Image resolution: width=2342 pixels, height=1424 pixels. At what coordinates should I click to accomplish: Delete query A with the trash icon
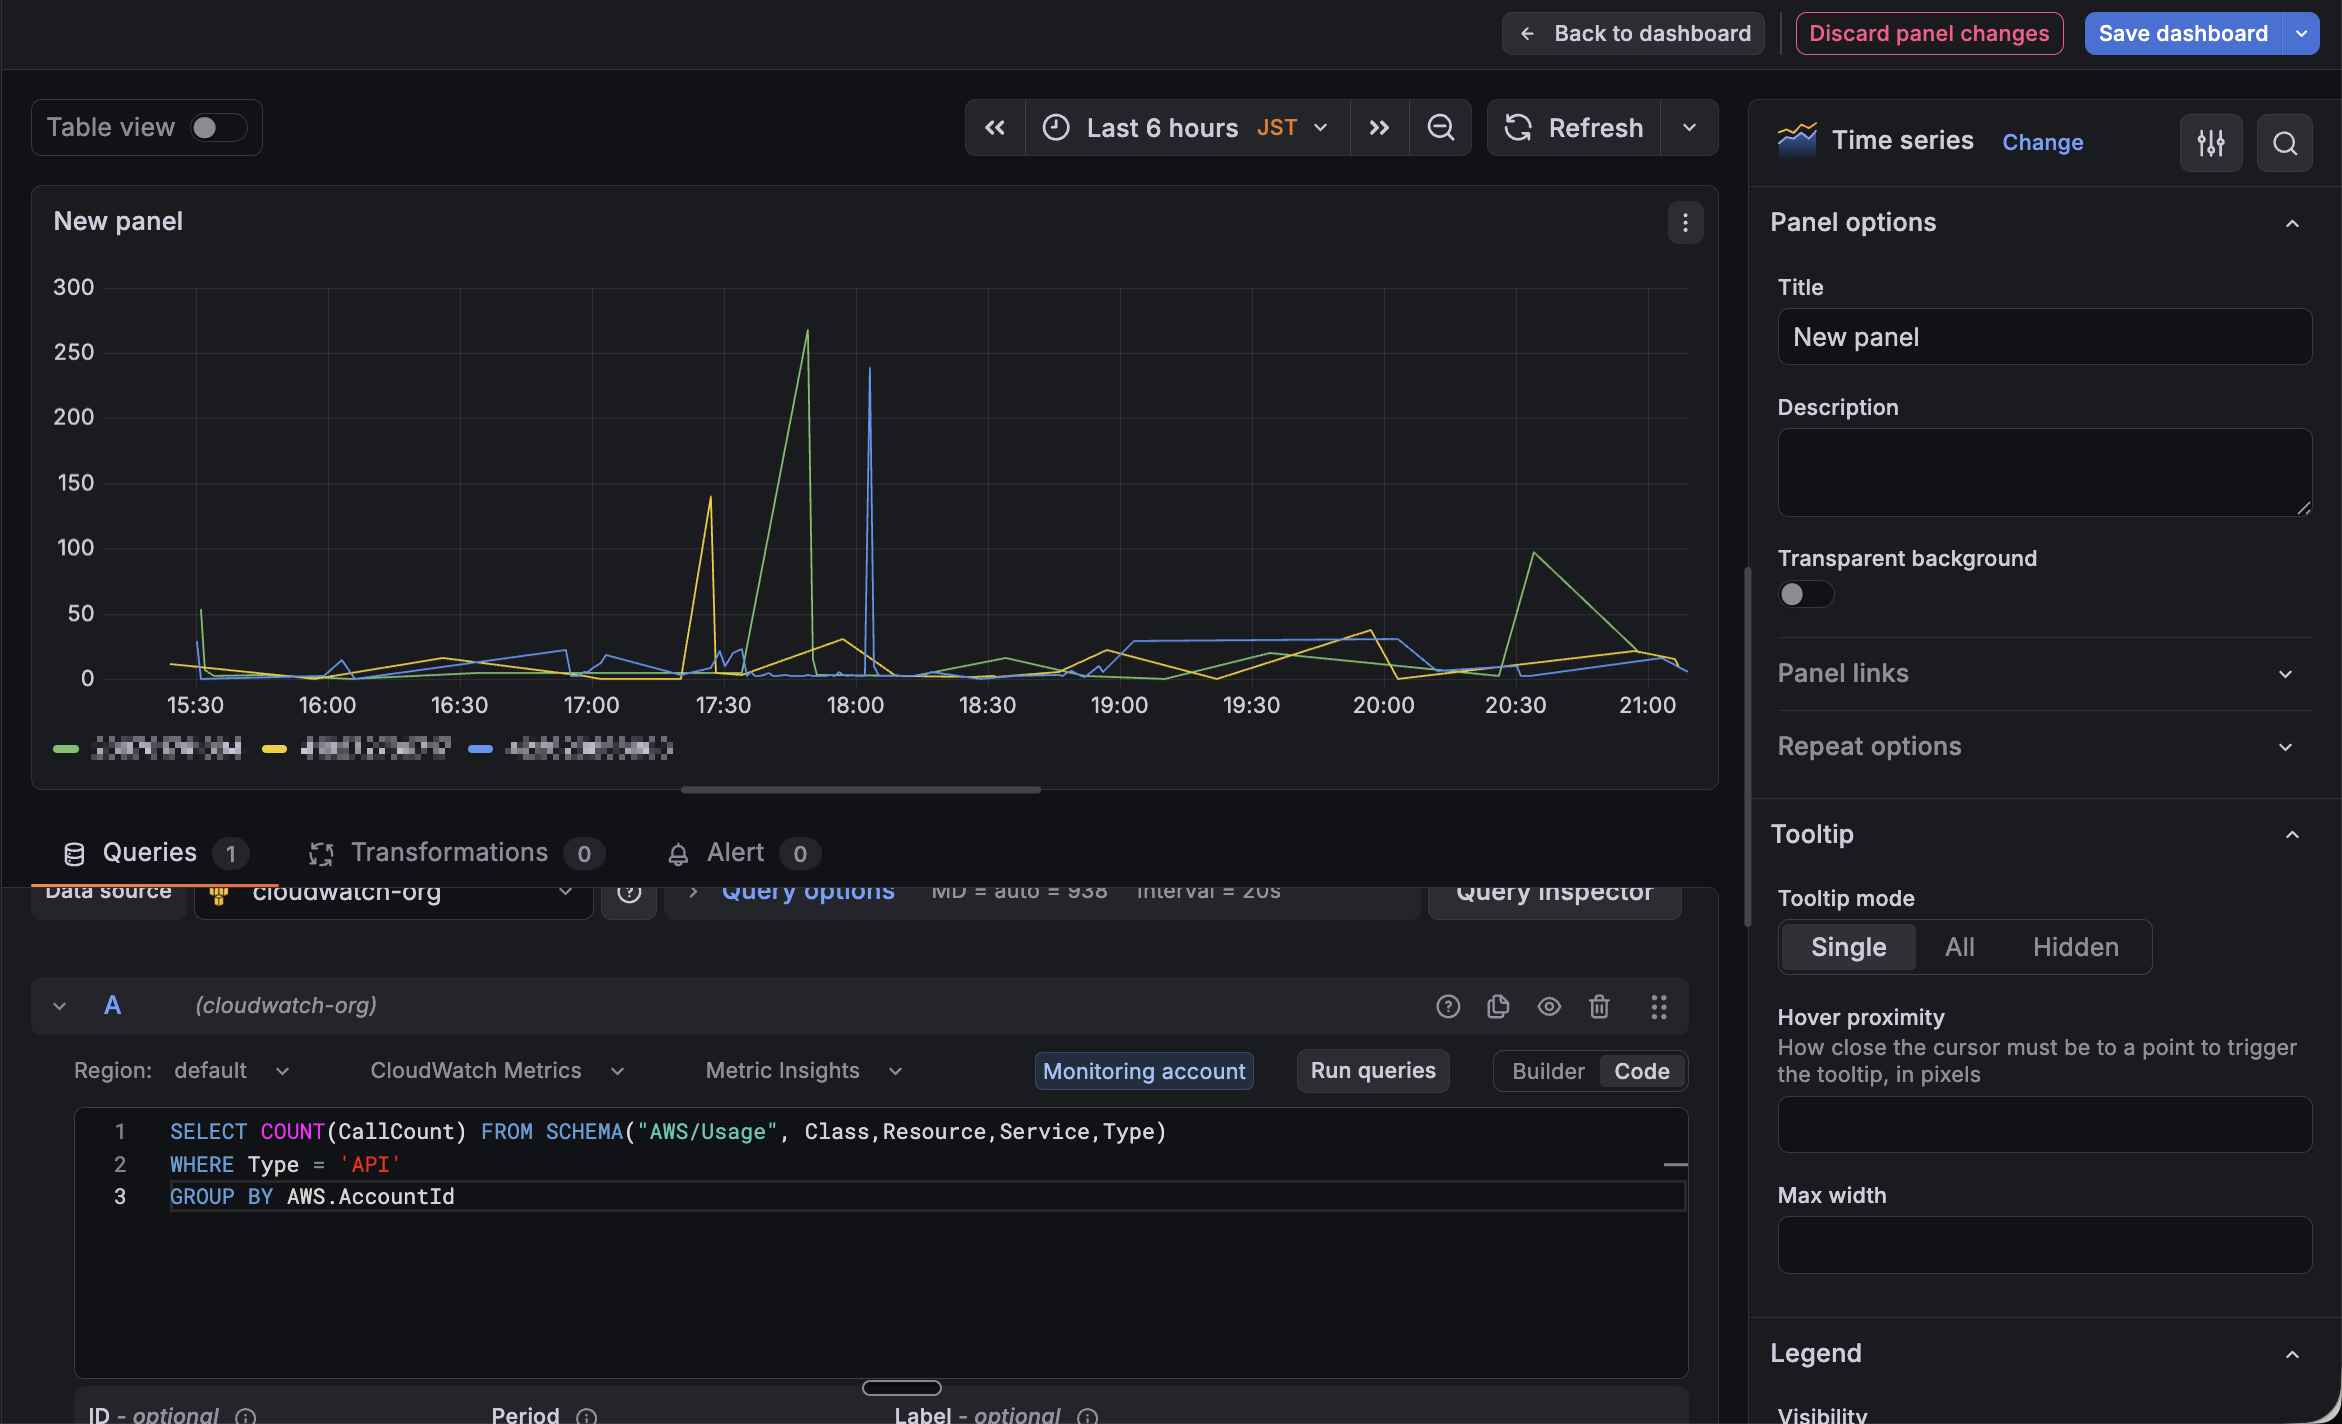(x=1599, y=1006)
